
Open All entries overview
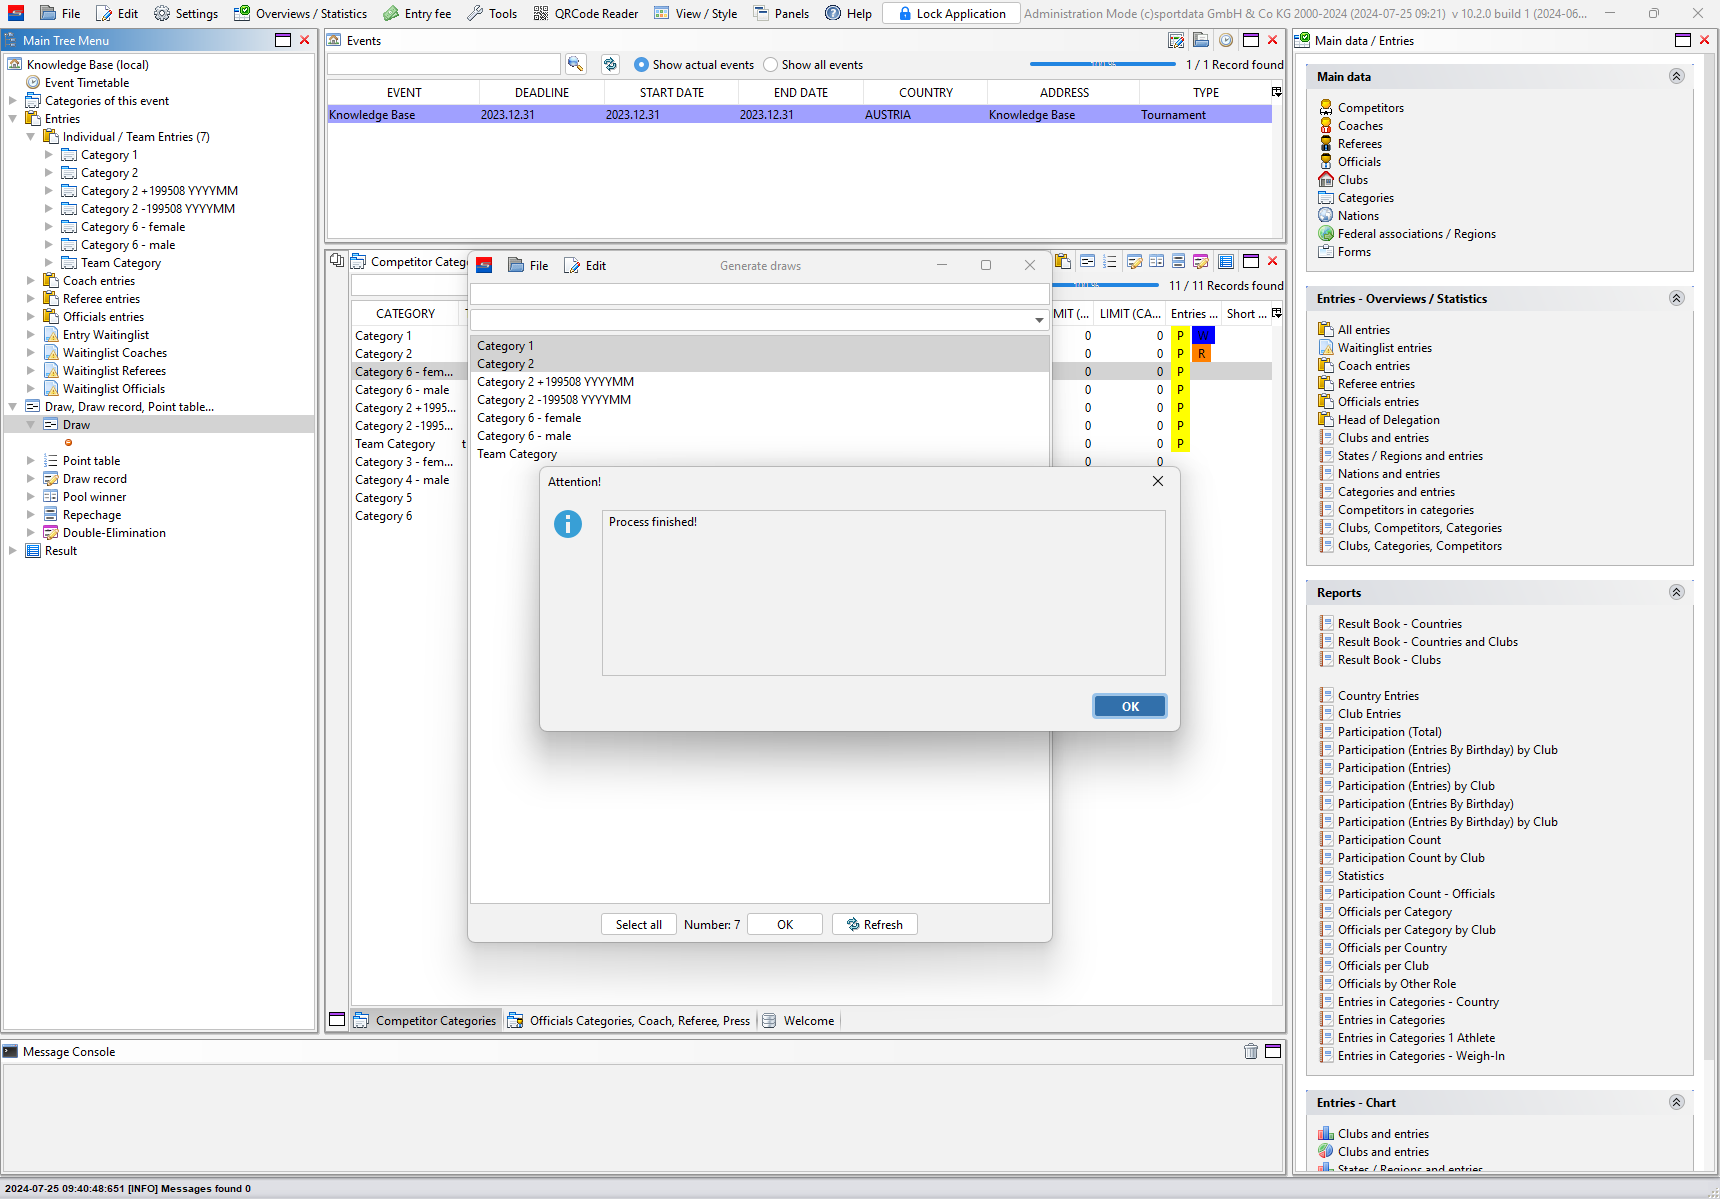pyautogui.click(x=1363, y=330)
